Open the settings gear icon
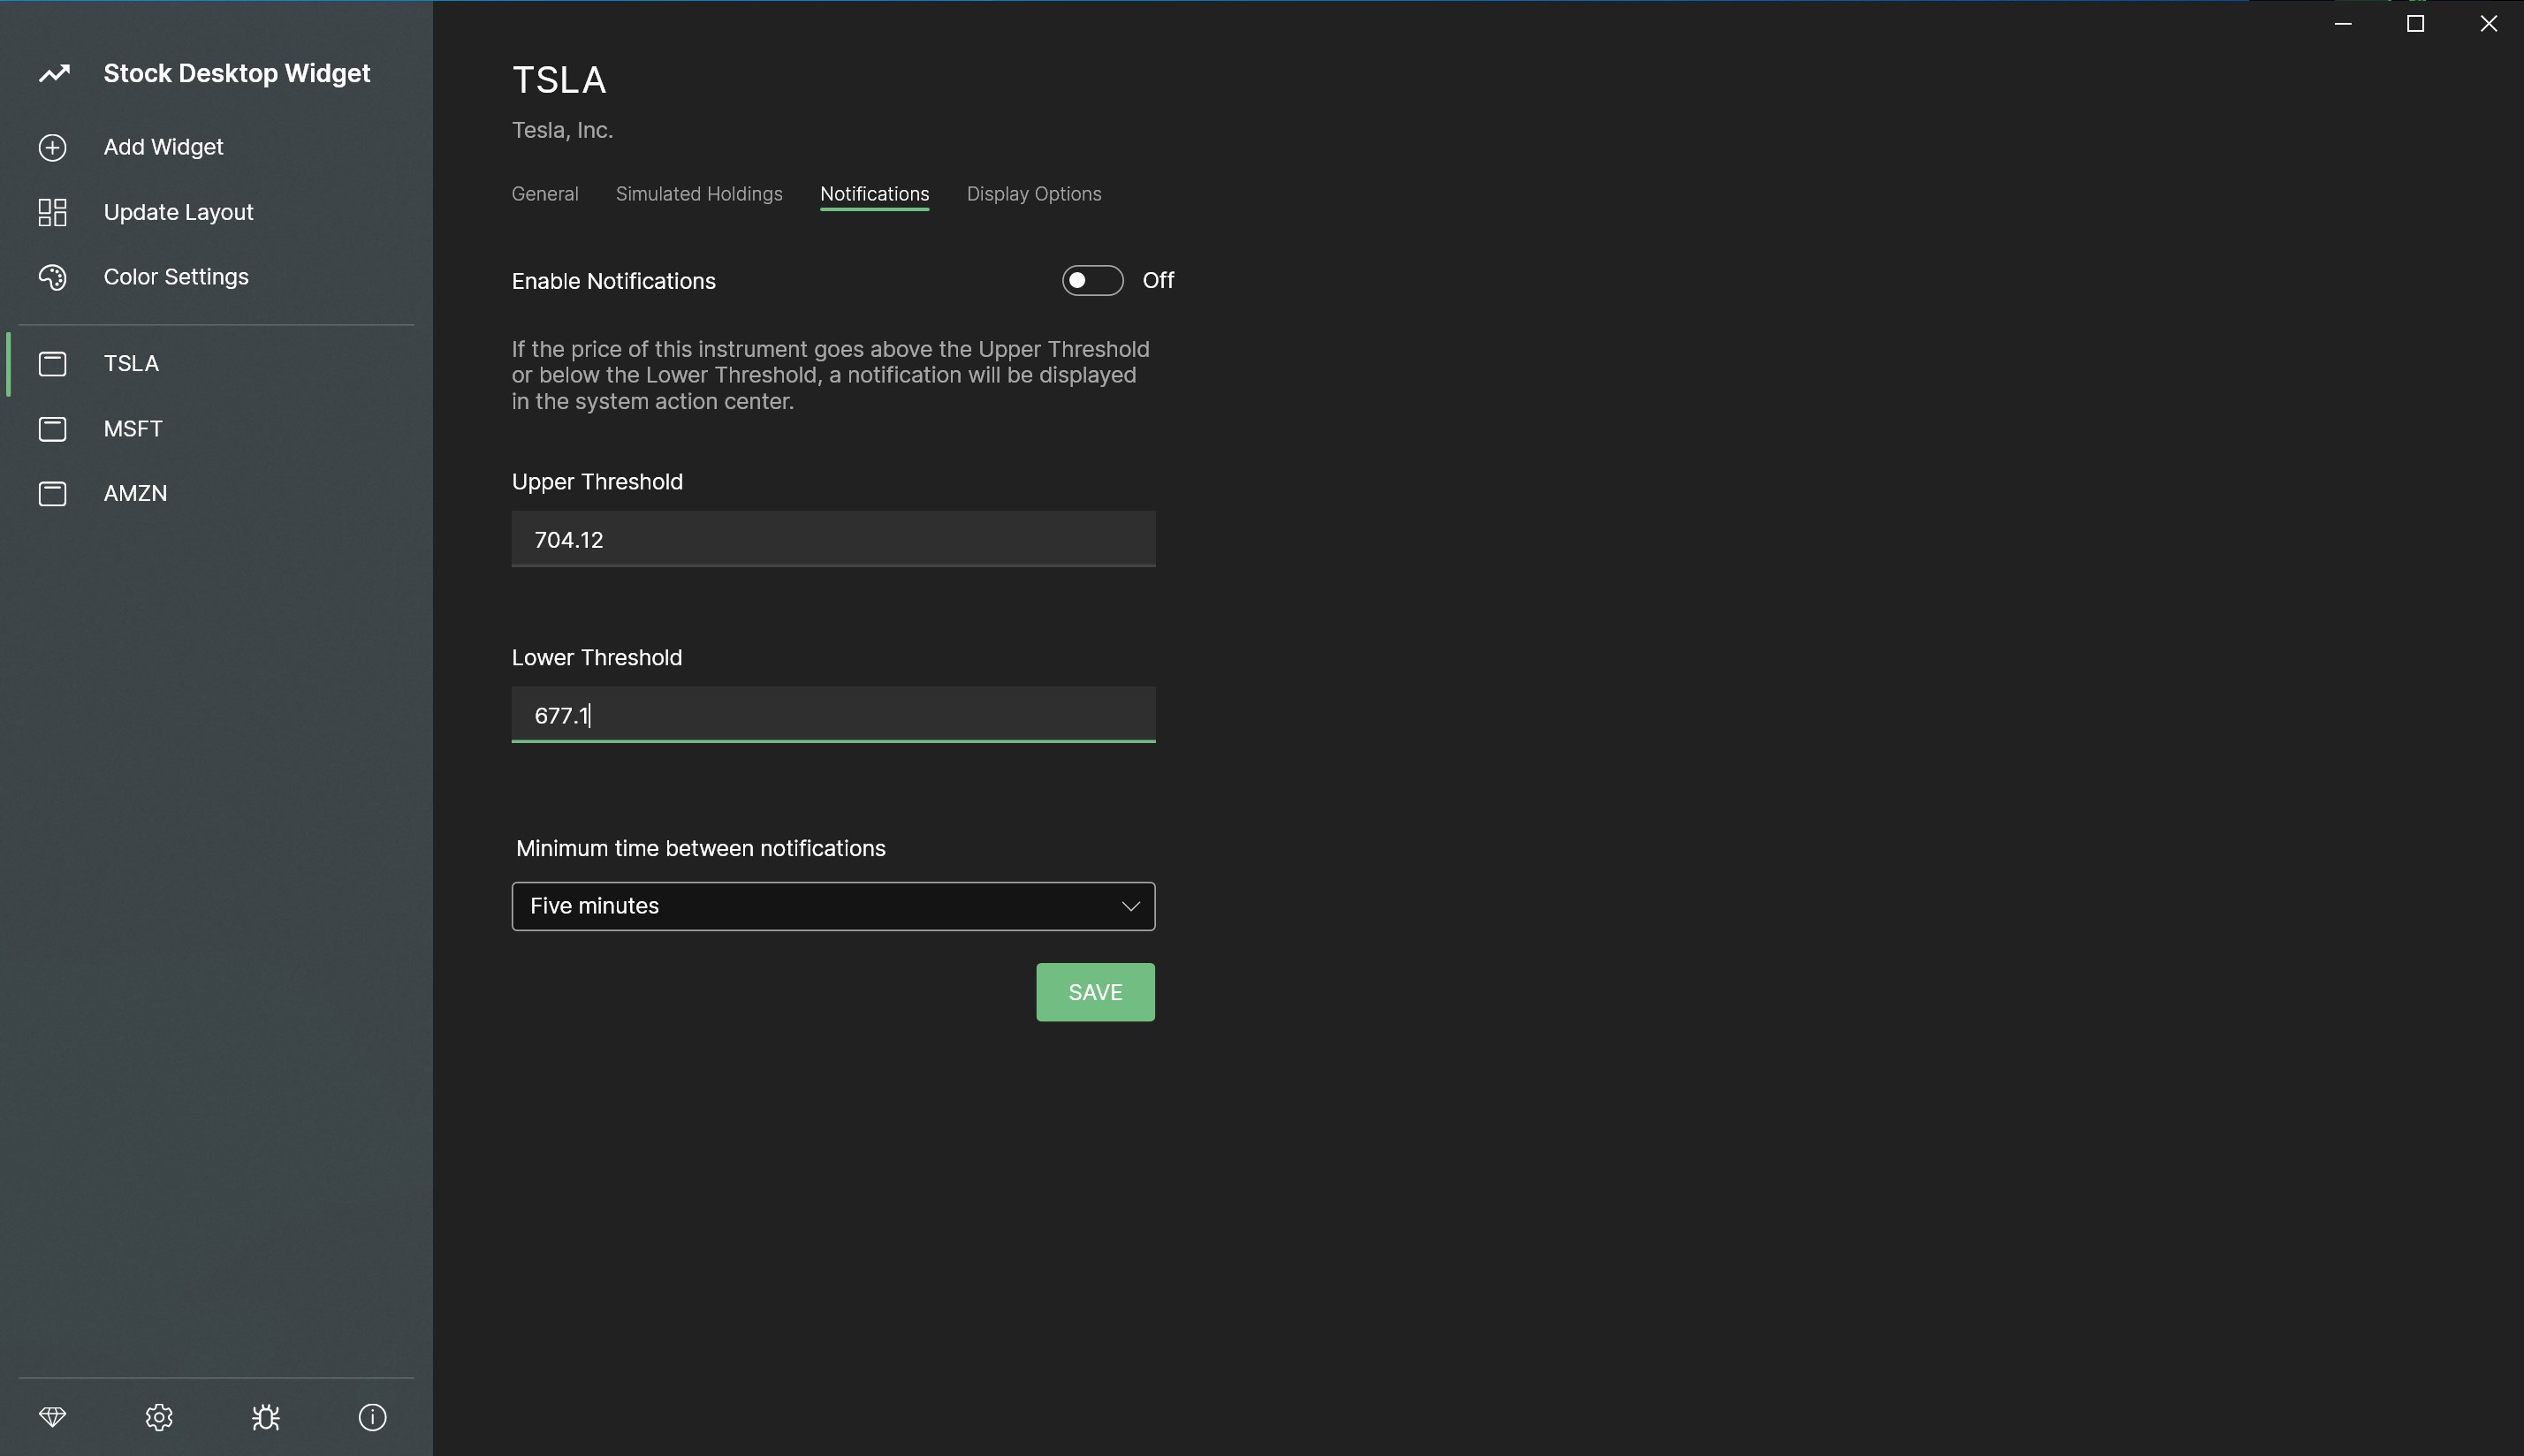 pyautogui.click(x=159, y=1417)
